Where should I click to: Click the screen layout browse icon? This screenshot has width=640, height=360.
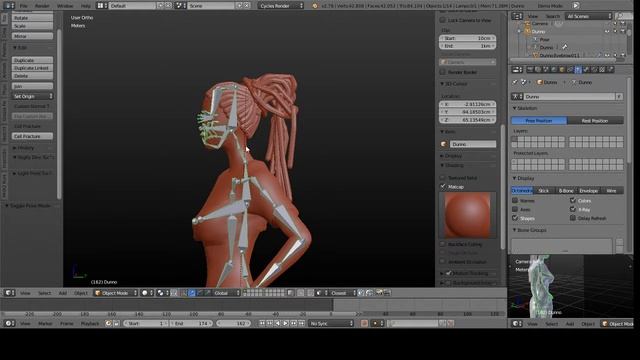102,6
